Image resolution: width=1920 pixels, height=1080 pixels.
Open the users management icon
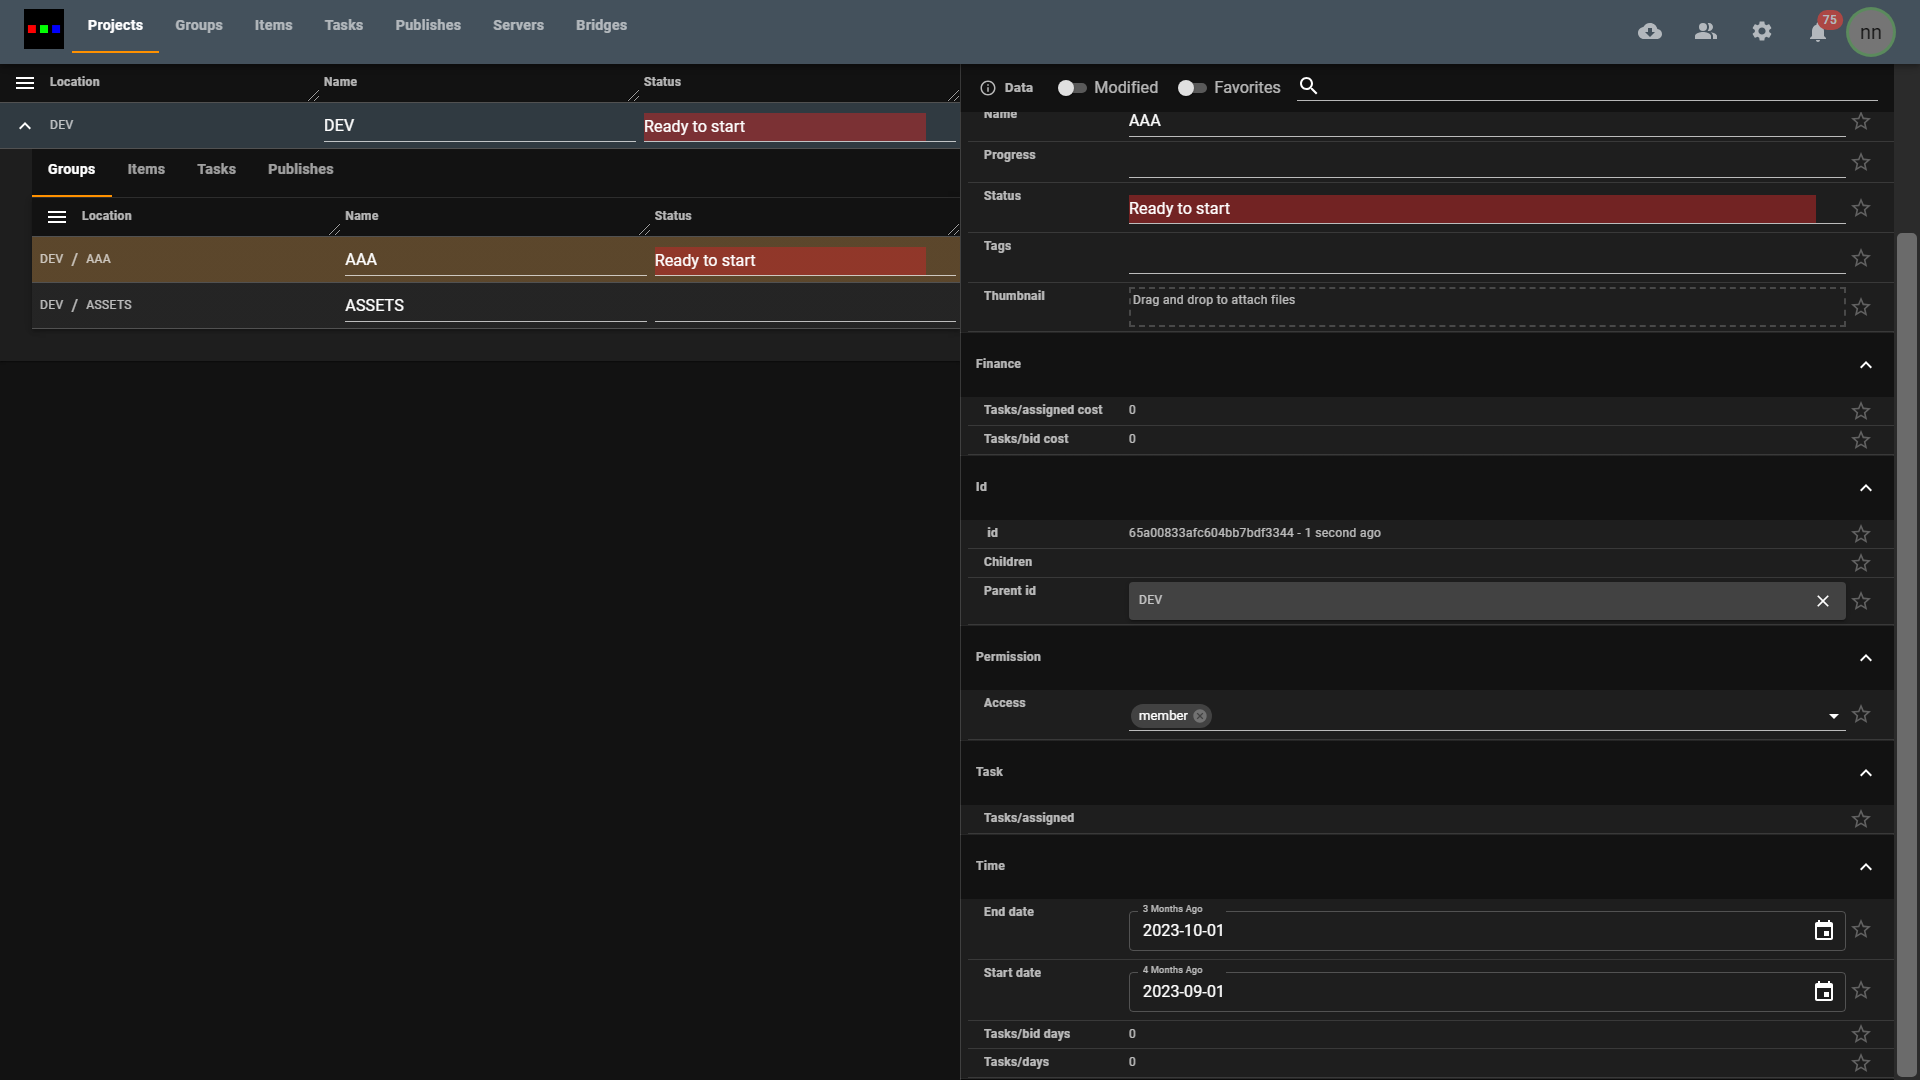[1706, 32]
